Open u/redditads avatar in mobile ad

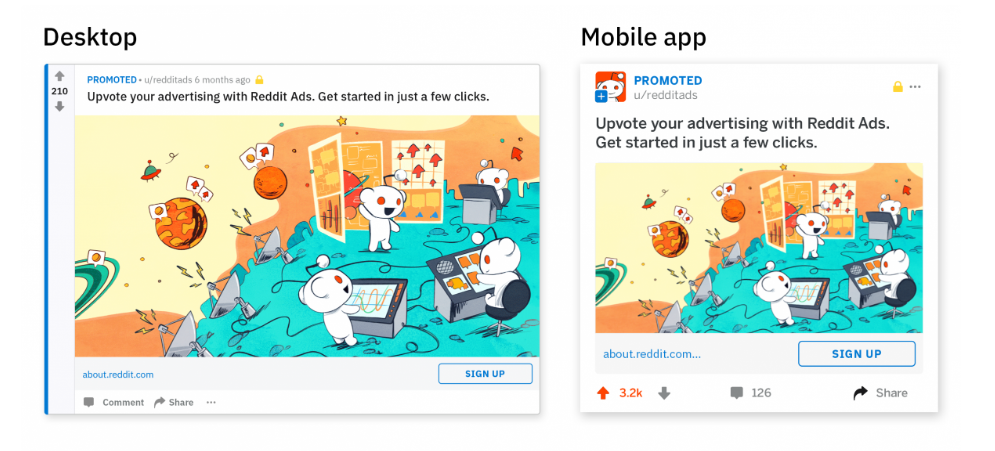pos(610,87)
